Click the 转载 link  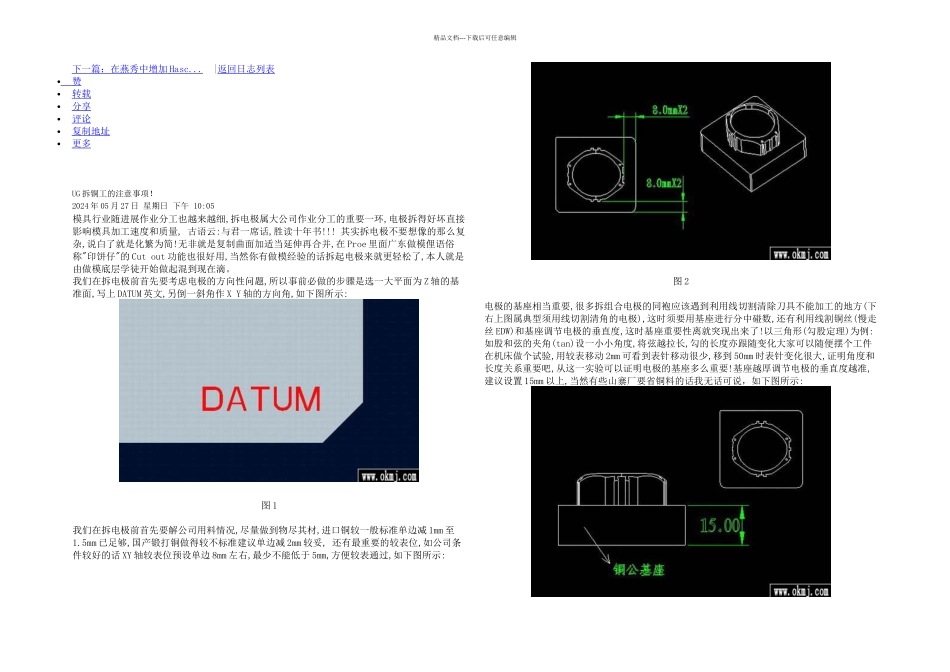pos(81,94)
